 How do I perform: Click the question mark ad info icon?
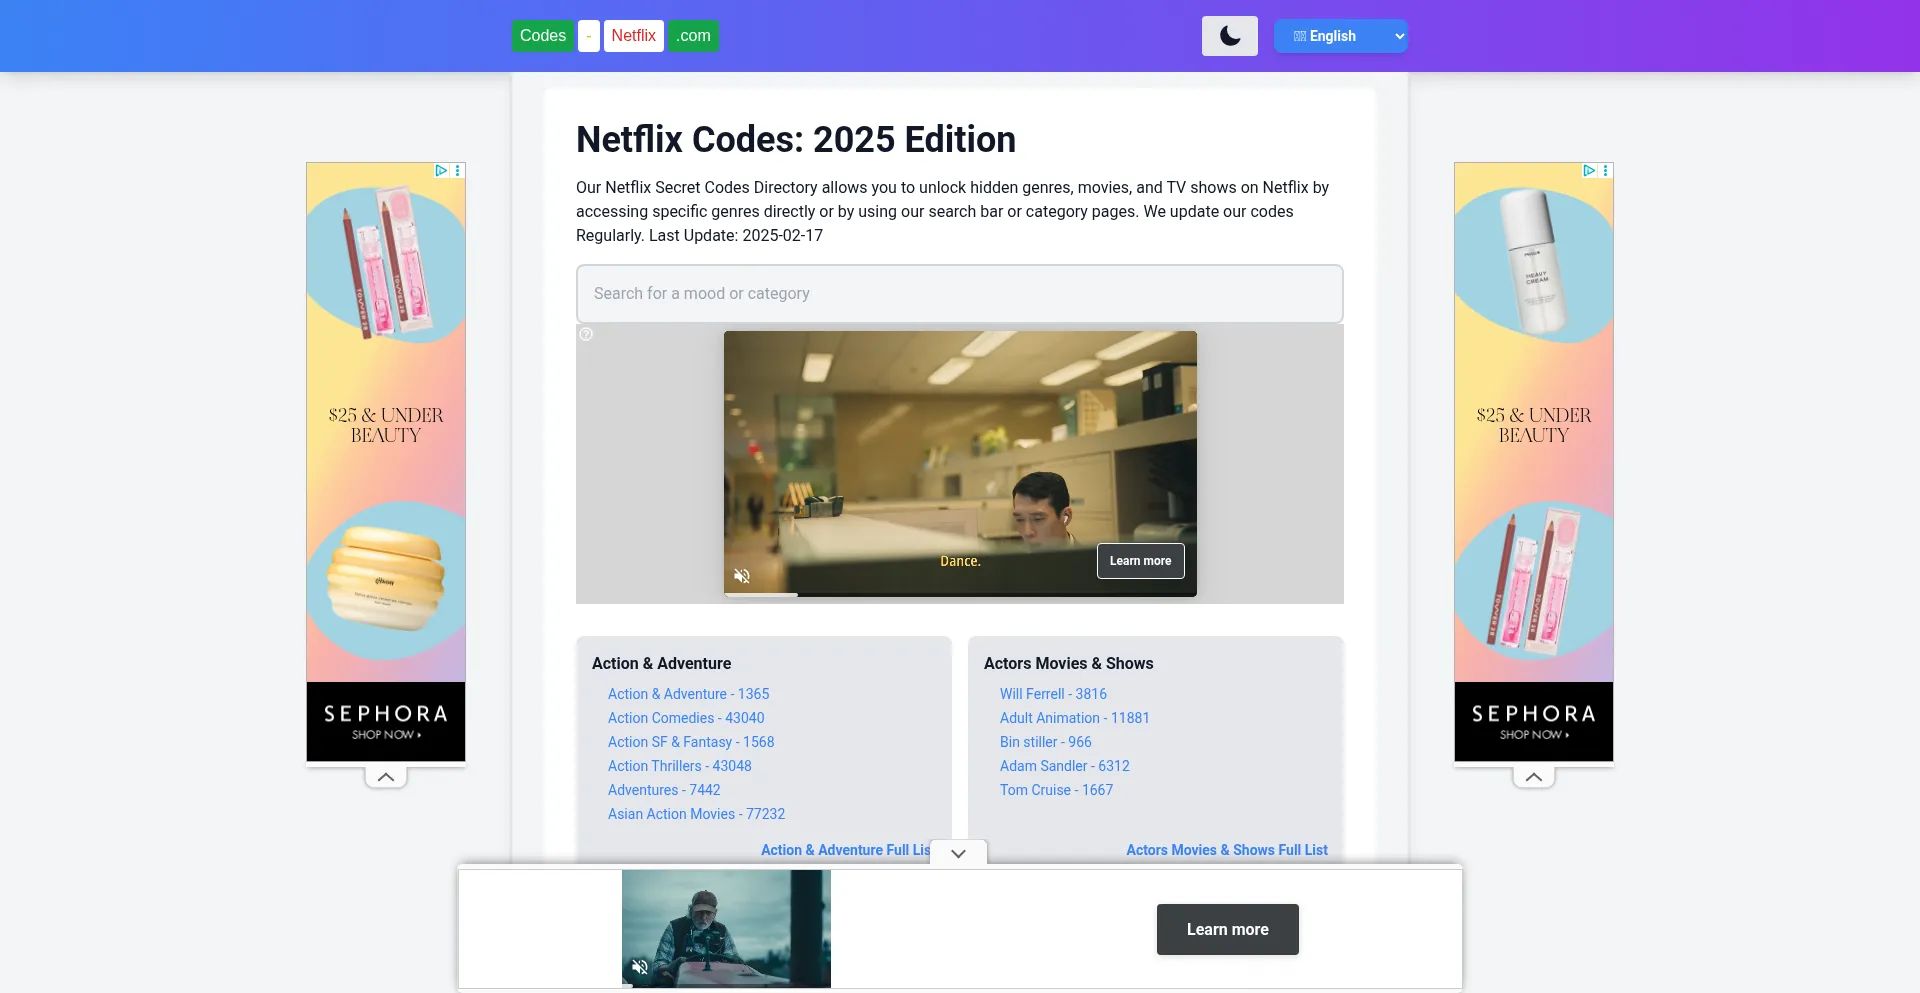587,334
